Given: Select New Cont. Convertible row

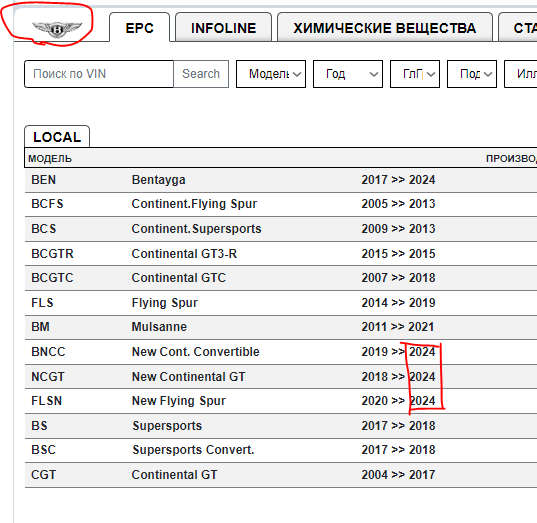Looking at the screenshot, I should [281, 352].
